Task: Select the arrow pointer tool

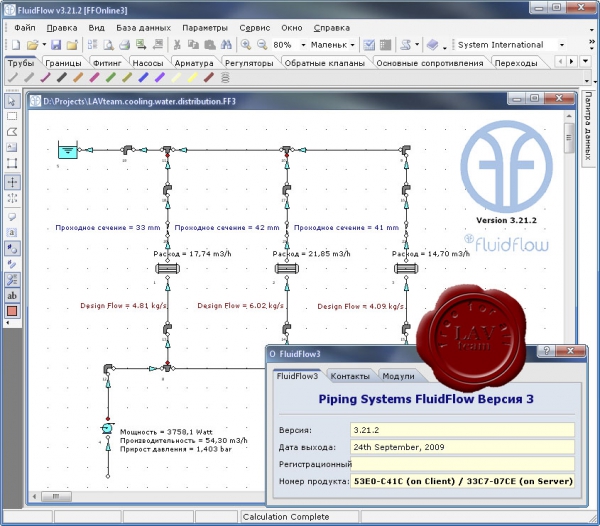Action: point(12,101)
